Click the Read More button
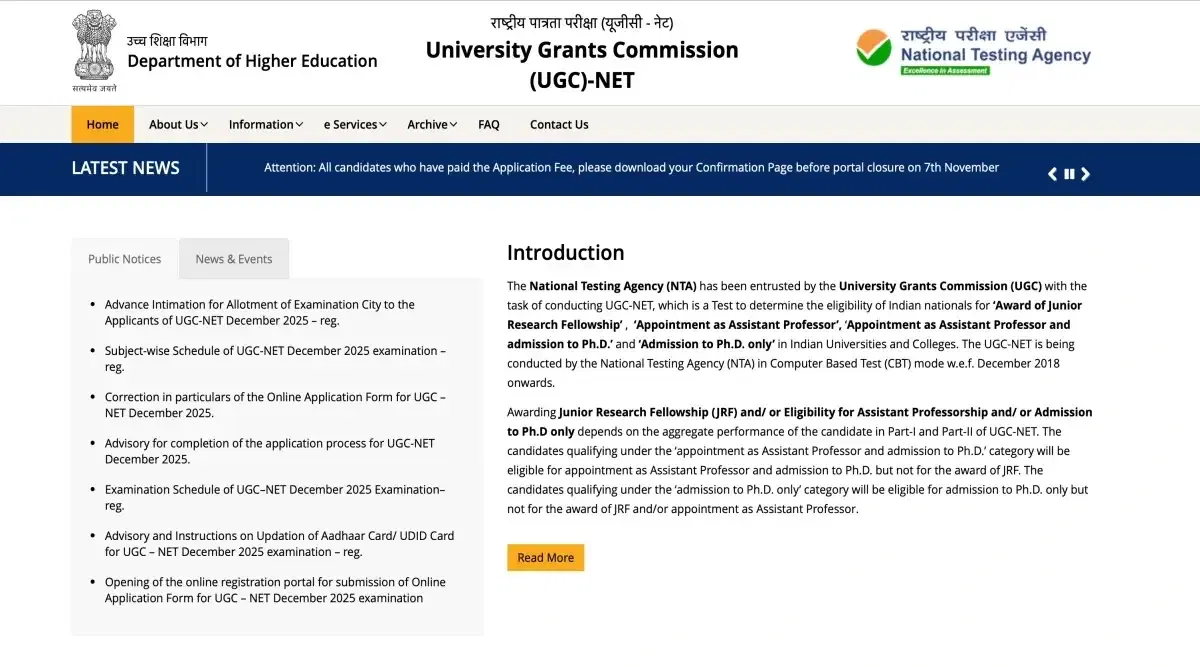 pos(545,558)
